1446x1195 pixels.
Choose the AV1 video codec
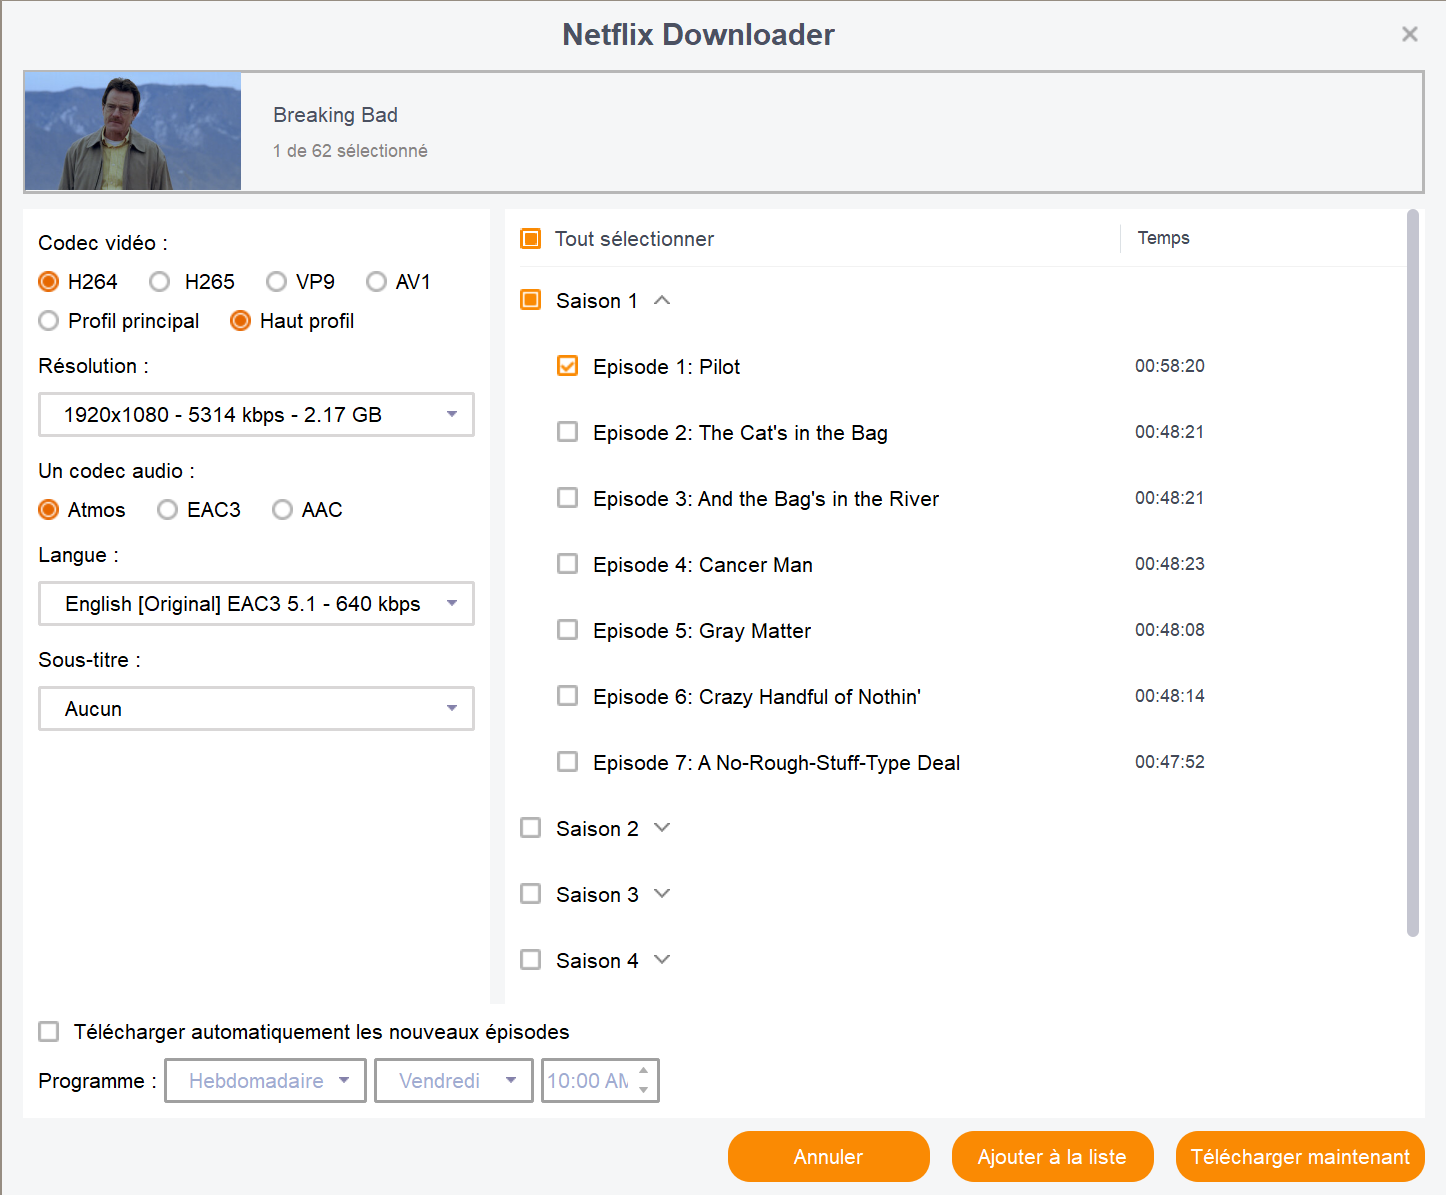tap(376, 282)
